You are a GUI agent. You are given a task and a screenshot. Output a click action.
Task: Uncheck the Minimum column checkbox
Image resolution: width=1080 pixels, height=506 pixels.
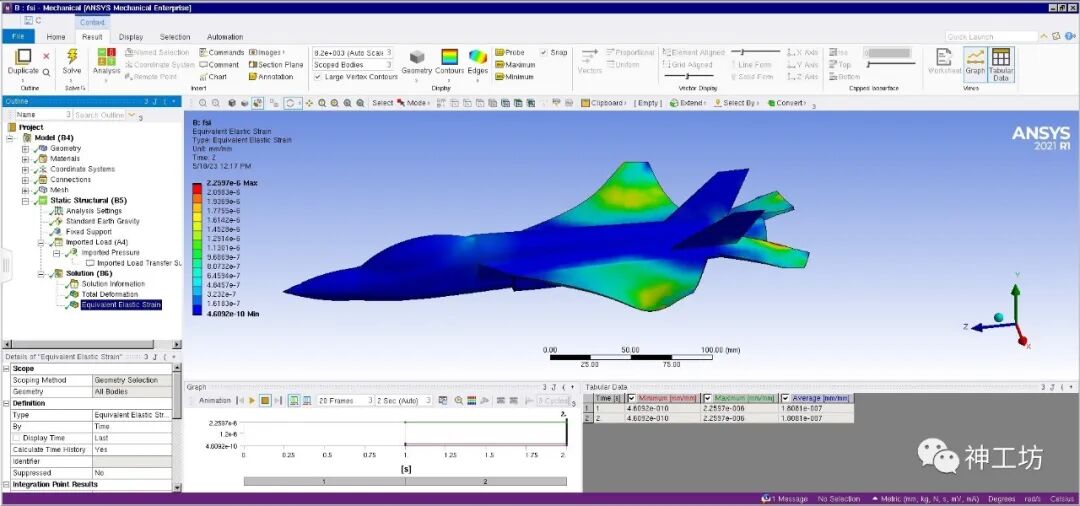[x=632, y=399]
